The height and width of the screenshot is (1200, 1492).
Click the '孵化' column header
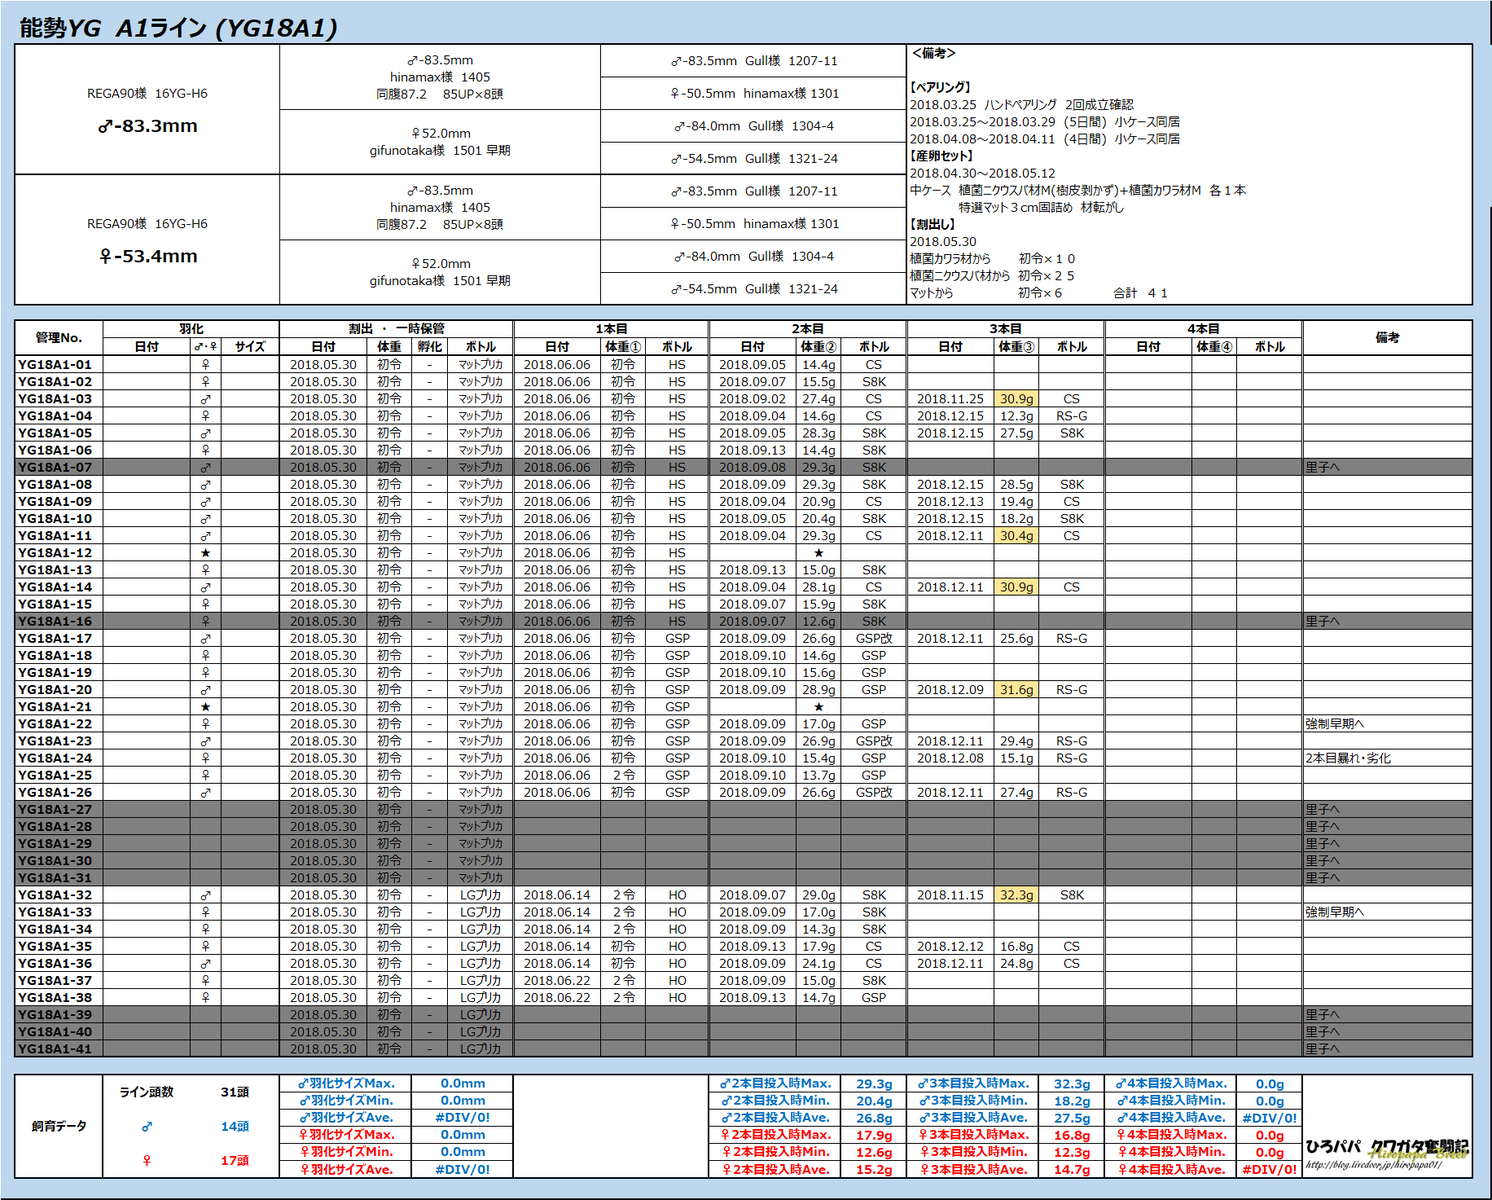[430, 346]
